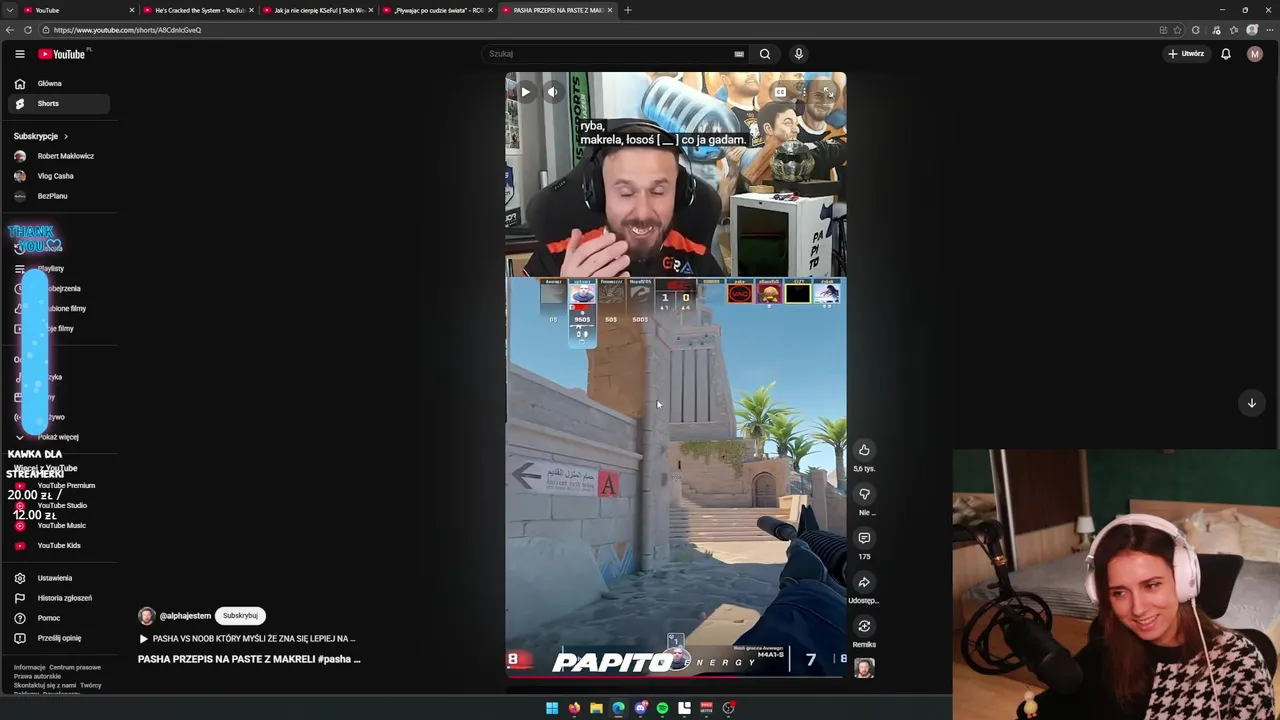
Task: Open YouTube notifications bell
Action: [1225, 54]
